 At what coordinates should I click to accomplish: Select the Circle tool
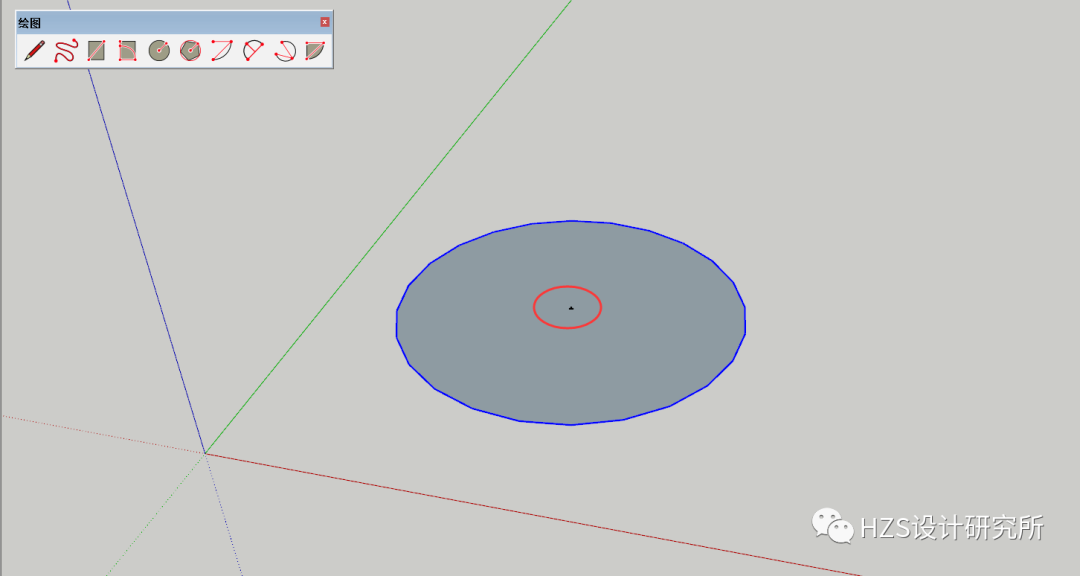tap(160, 51)
